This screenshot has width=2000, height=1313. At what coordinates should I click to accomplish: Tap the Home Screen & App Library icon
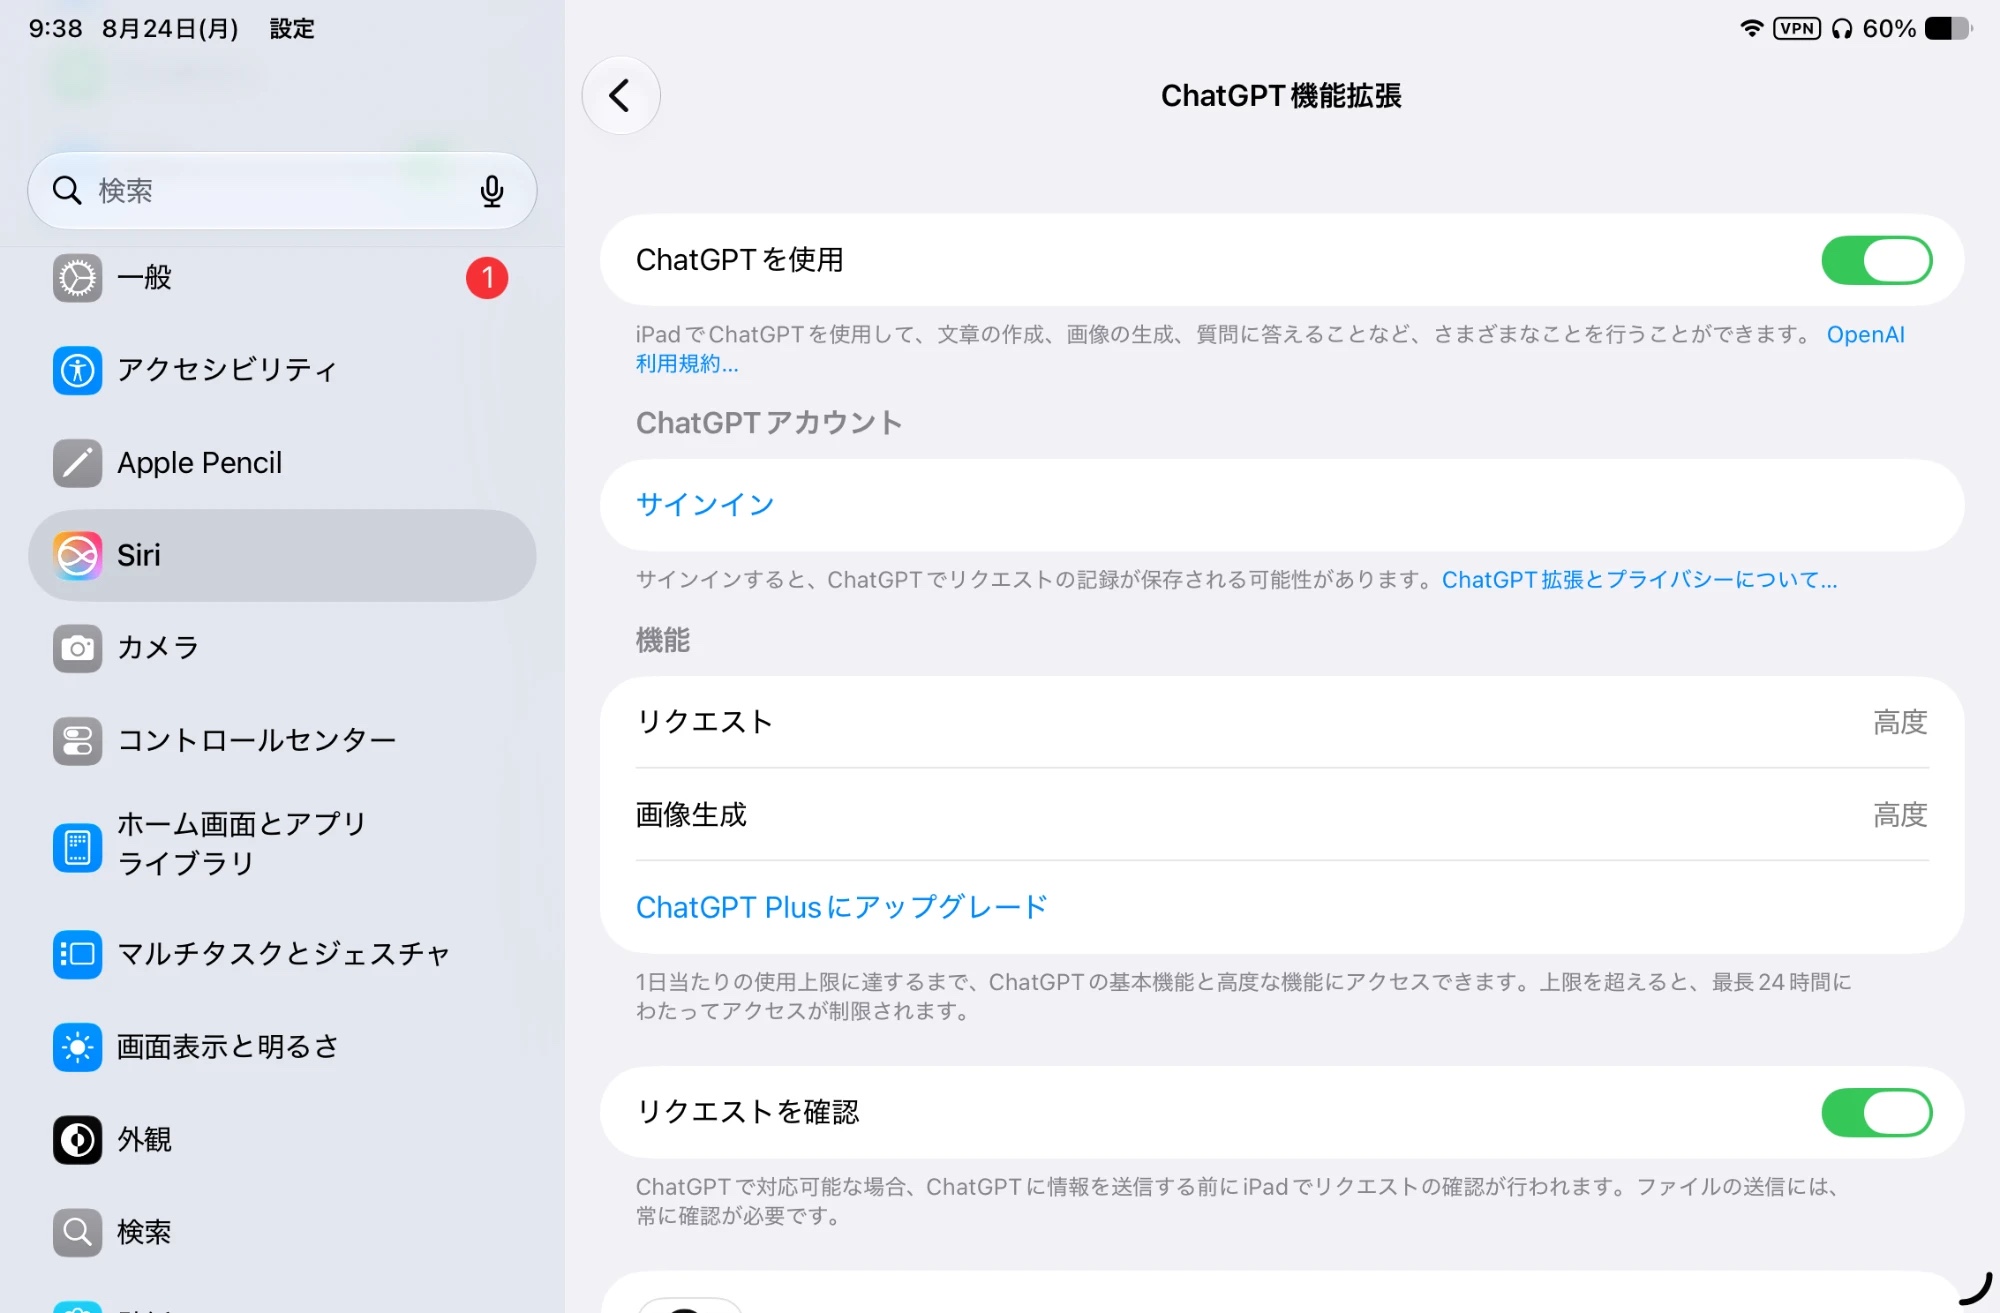point(77,847)
